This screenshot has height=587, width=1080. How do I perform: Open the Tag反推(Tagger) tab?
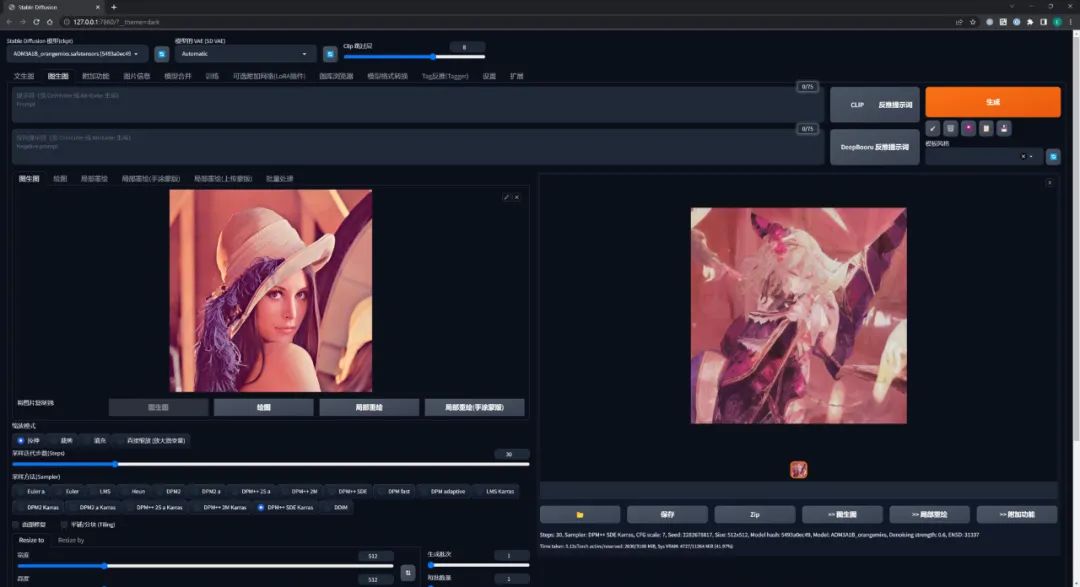(445, 76)
